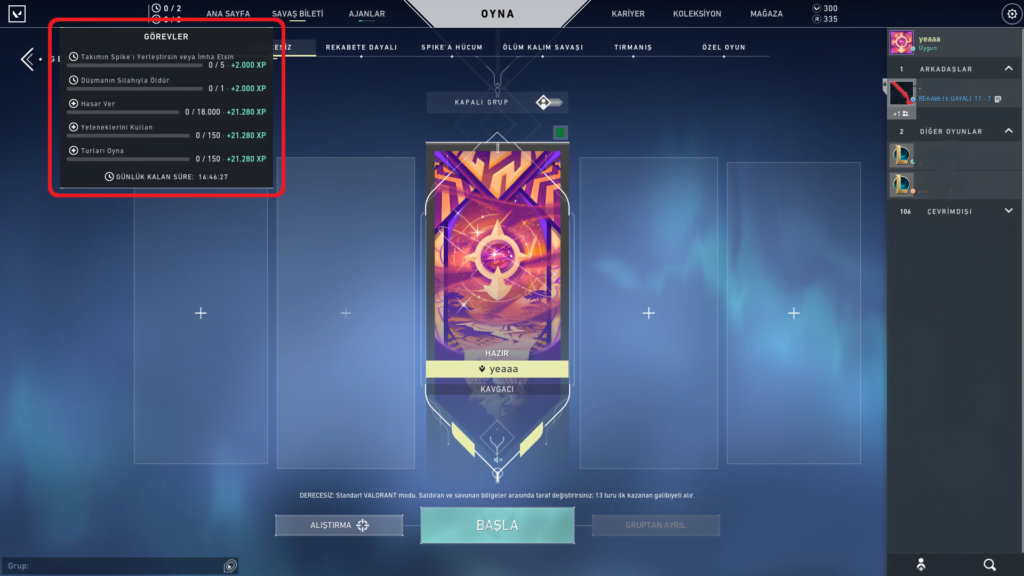Screen dimensions: 1024x576
Task: Go back using the left arrow icon
Action: click(27, 59)
